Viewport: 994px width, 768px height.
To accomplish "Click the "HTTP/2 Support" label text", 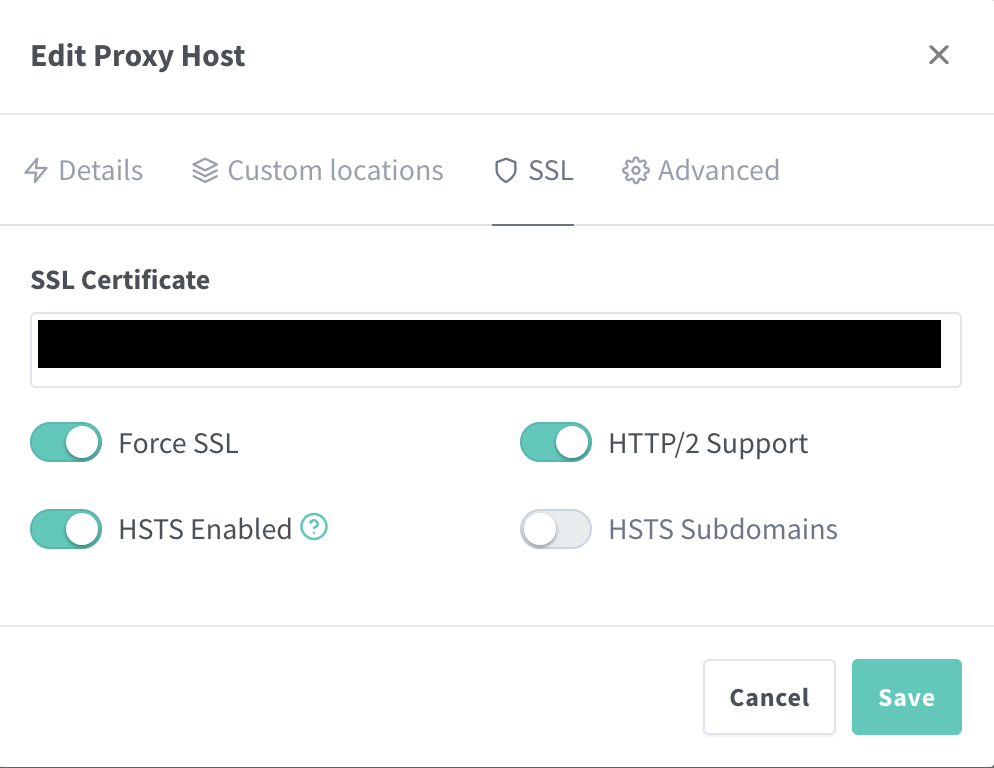I will pyautogui.click(x=708, y=443).
